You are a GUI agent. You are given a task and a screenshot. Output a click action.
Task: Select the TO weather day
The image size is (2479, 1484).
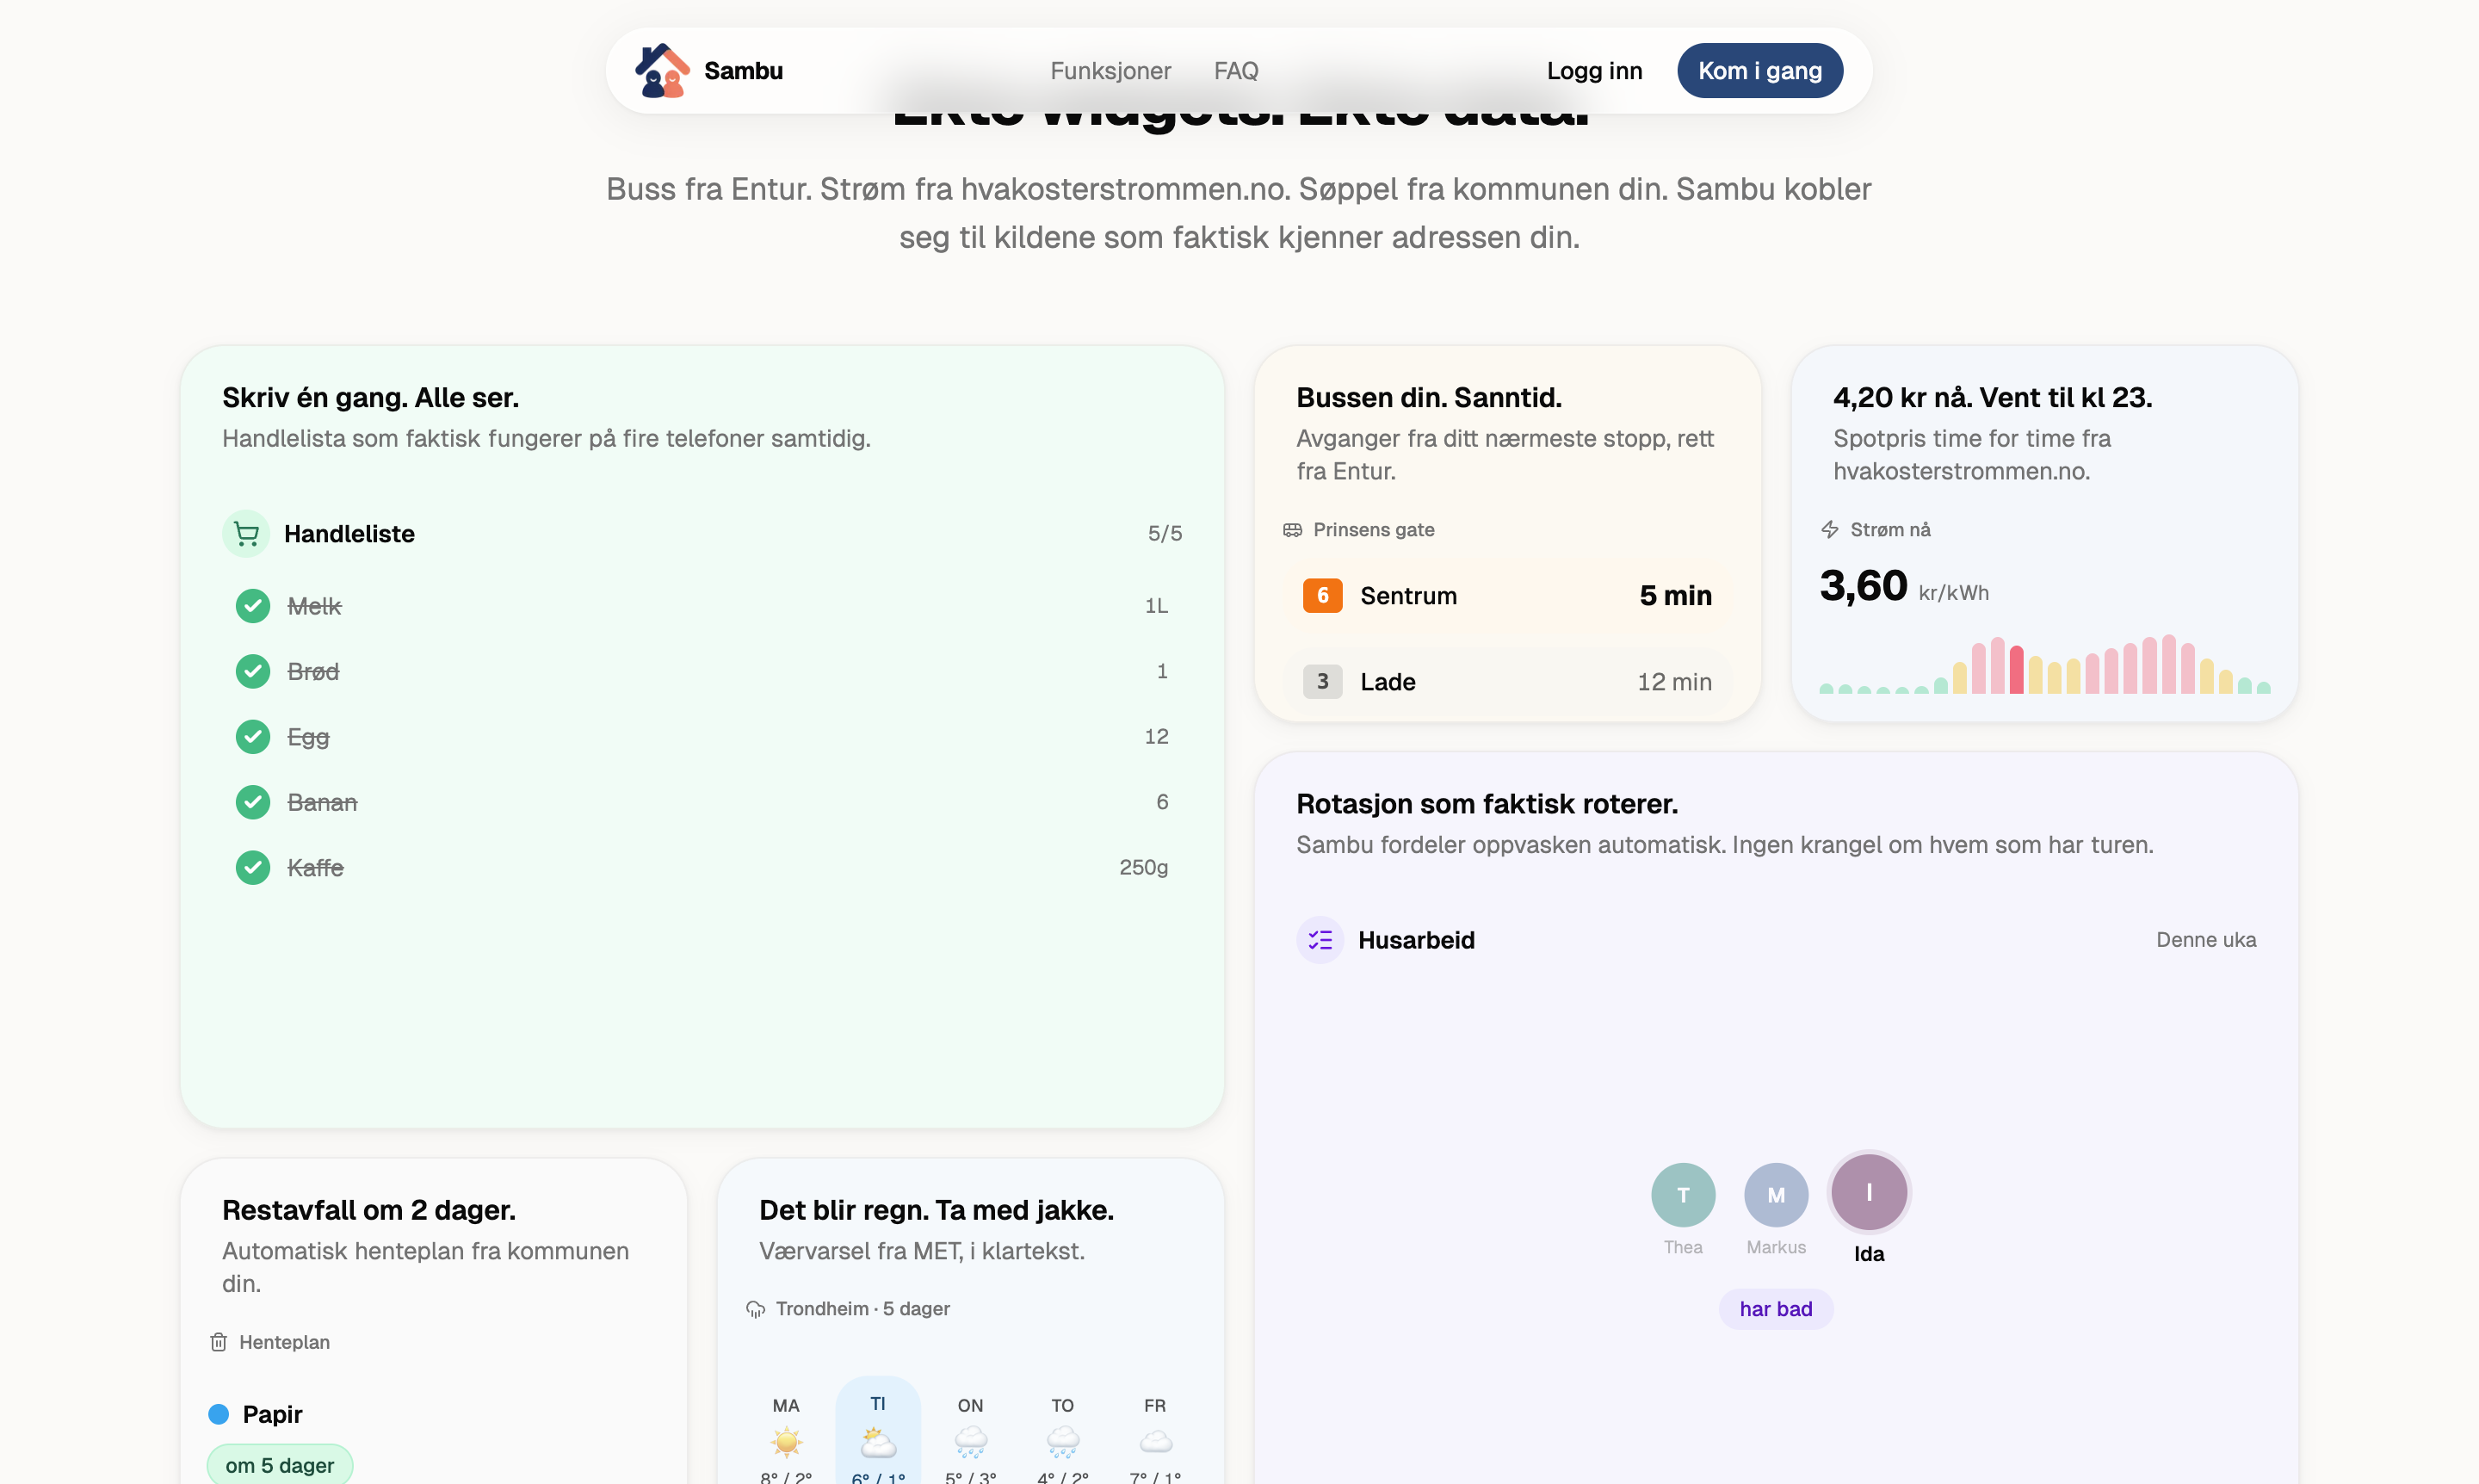pos(1062,1434)
